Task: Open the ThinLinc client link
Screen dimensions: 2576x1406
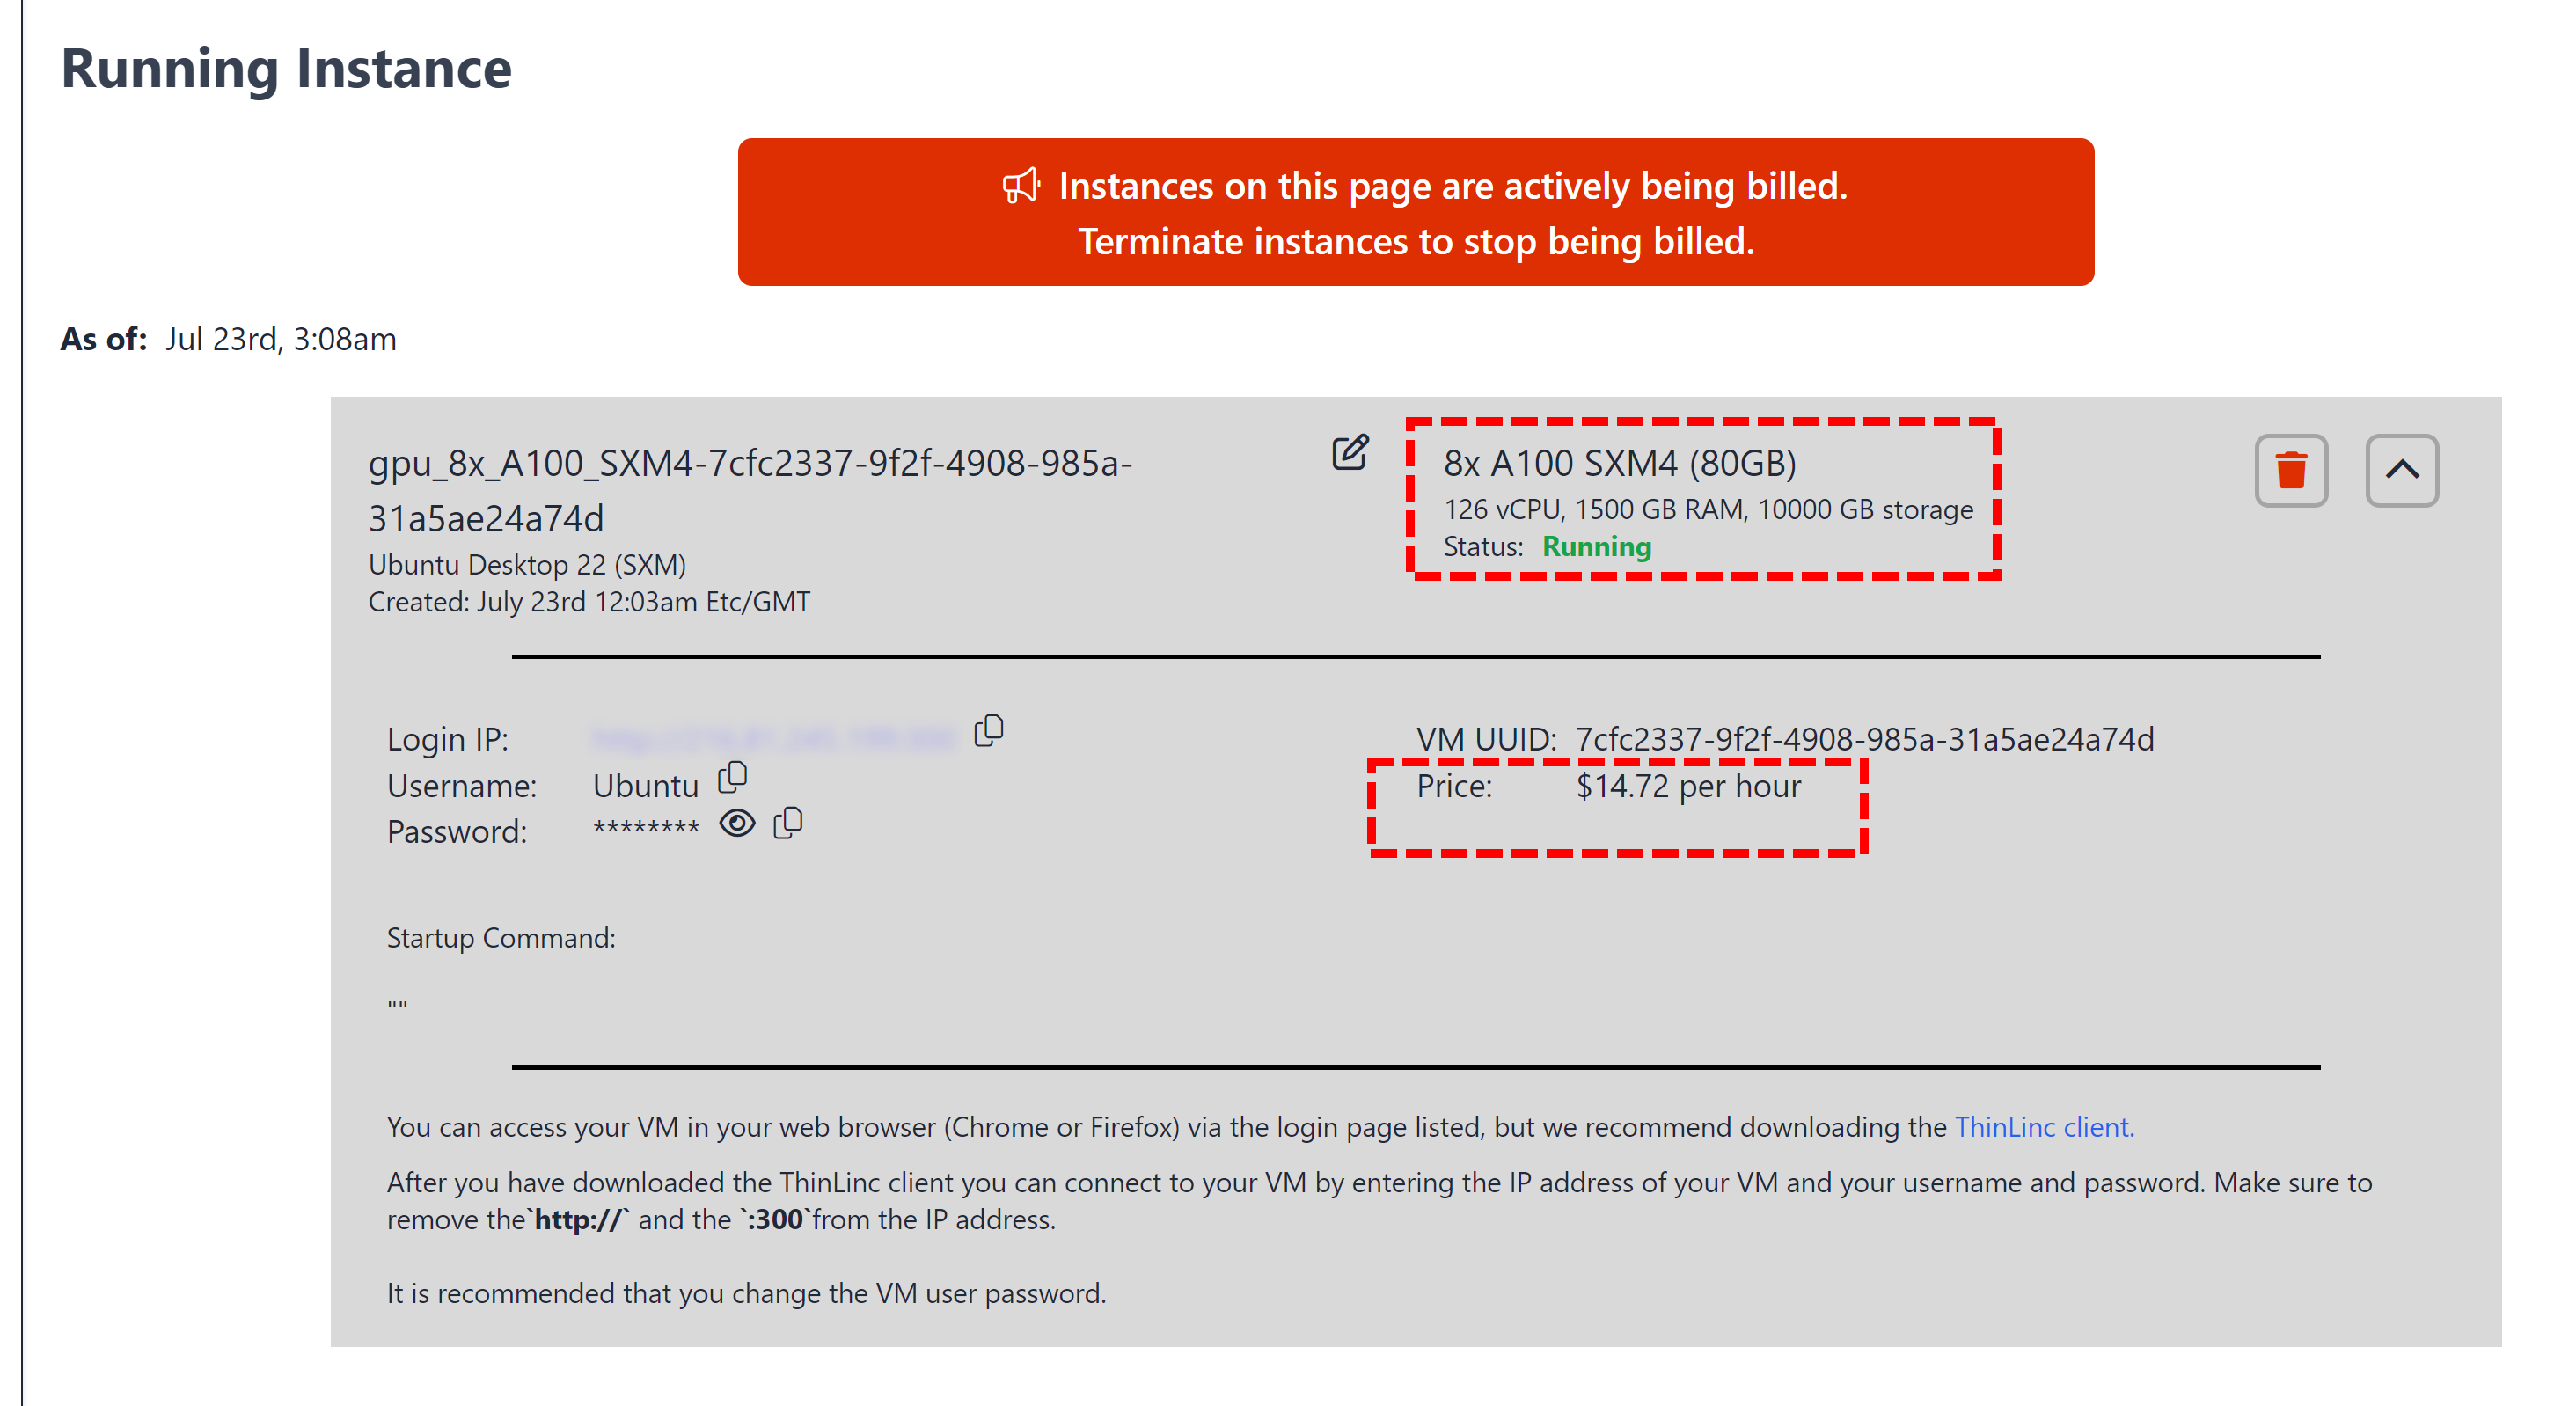Action: (2044, 1127)
